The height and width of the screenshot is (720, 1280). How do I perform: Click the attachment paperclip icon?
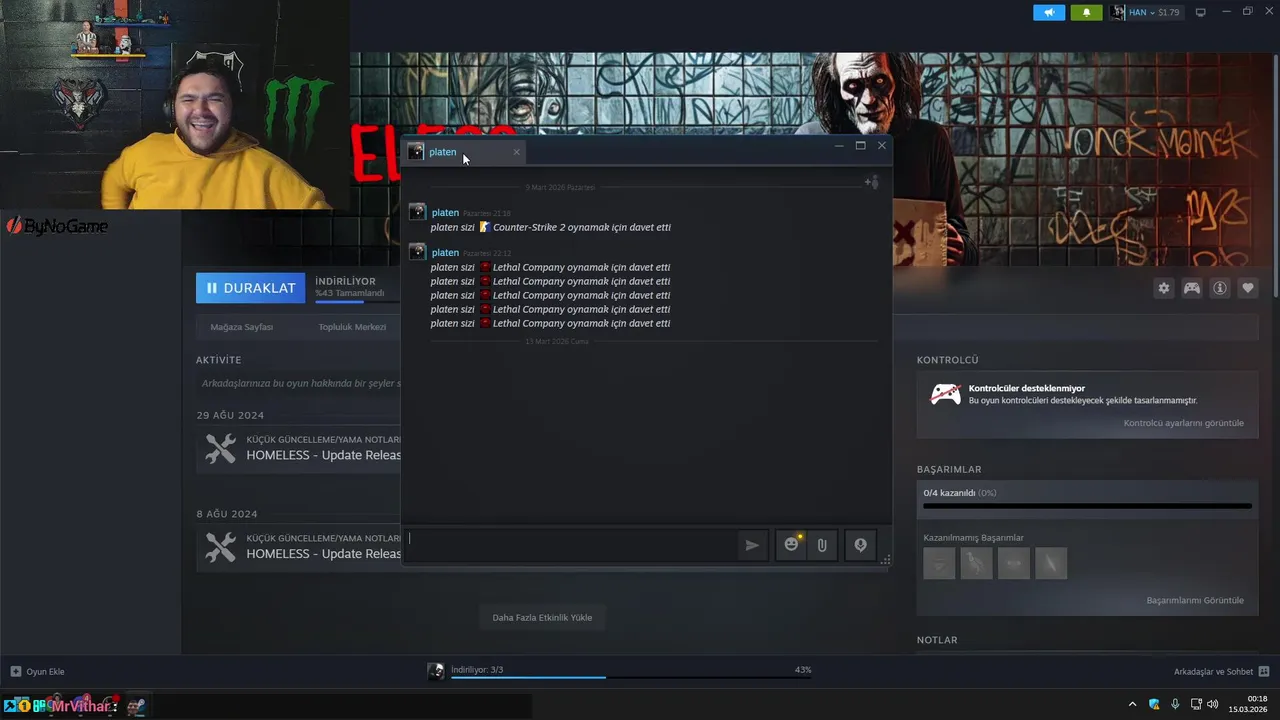click(x=821, y=545)
